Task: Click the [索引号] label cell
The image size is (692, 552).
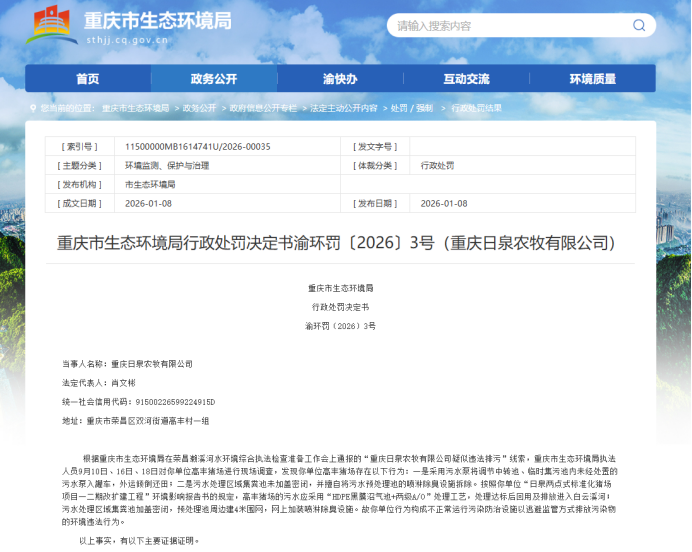Action: point(79,146)
